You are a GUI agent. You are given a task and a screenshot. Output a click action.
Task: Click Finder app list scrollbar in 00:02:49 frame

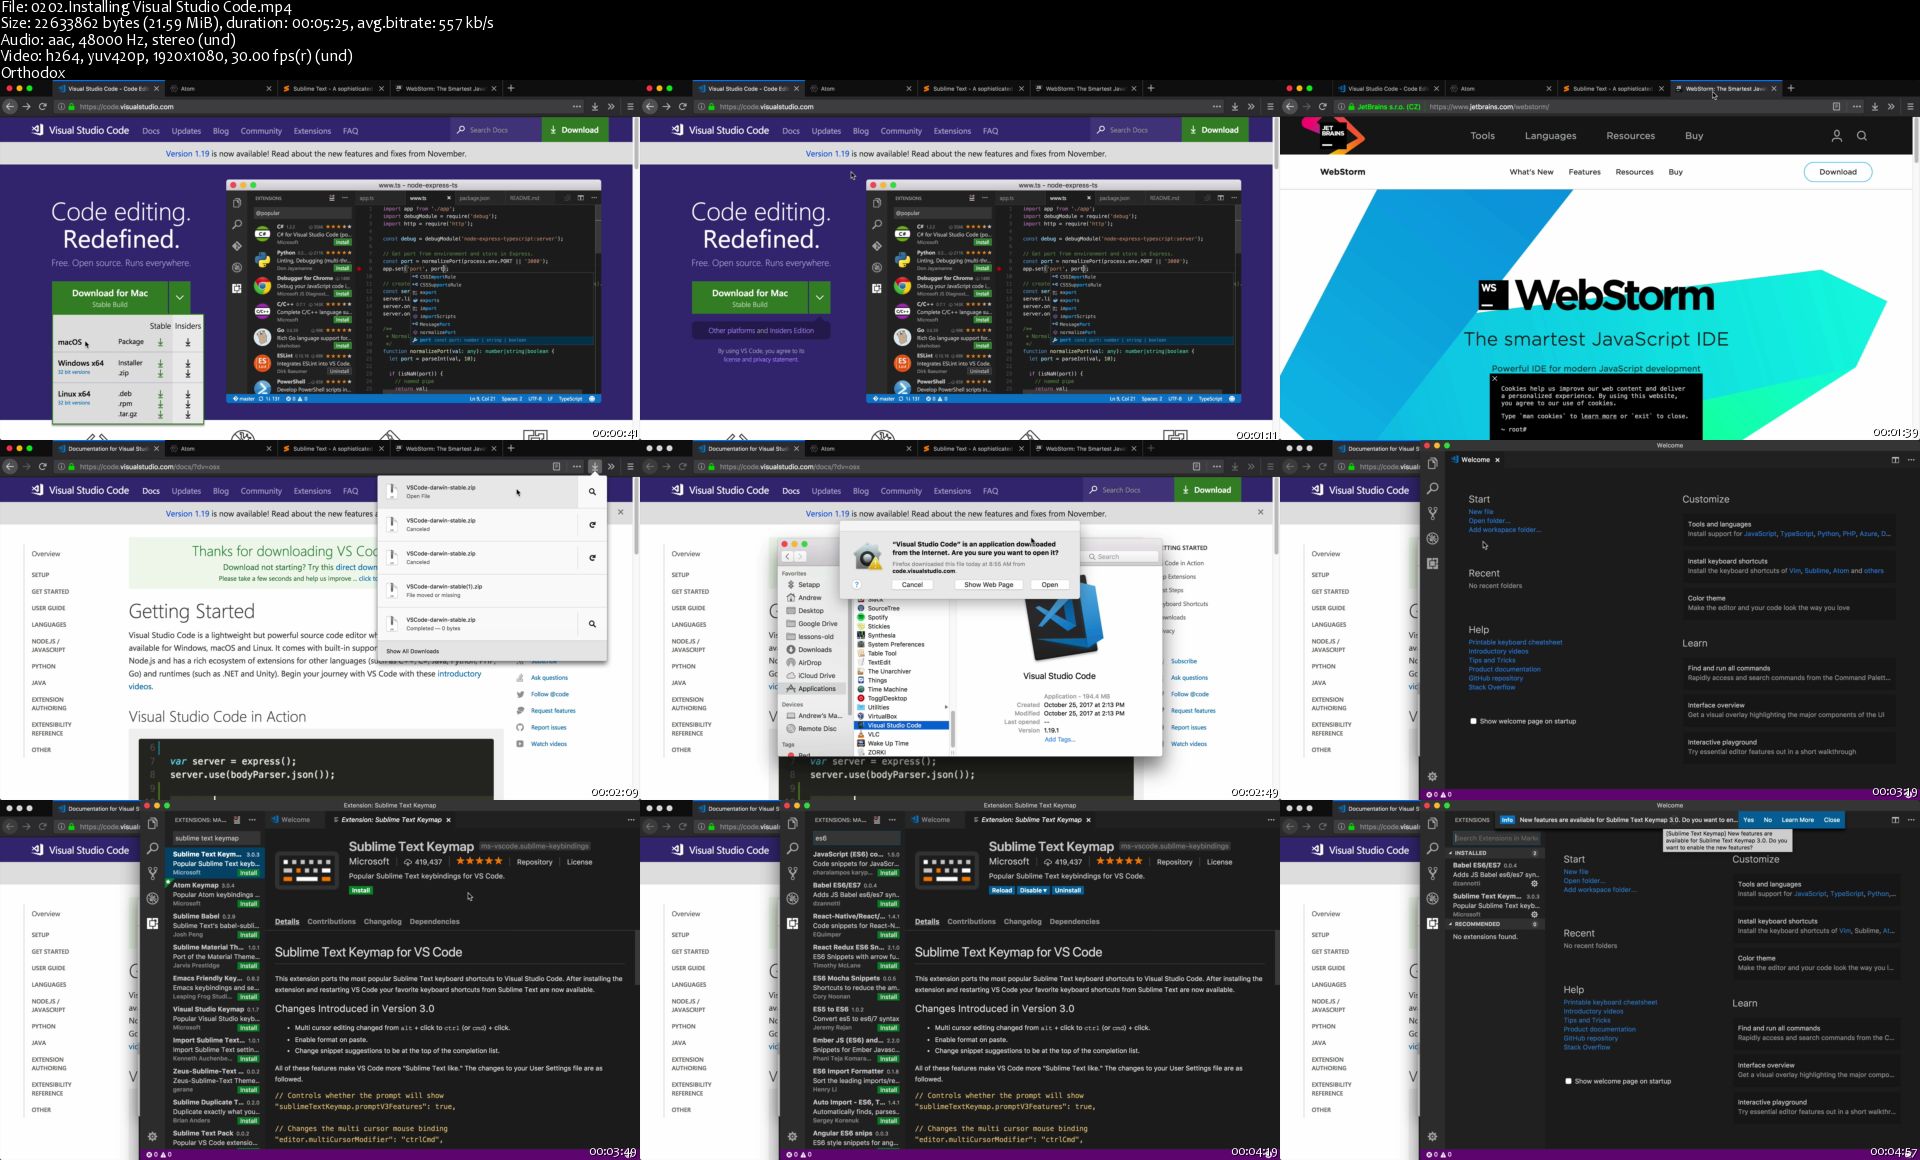click(x=953, y=730)
